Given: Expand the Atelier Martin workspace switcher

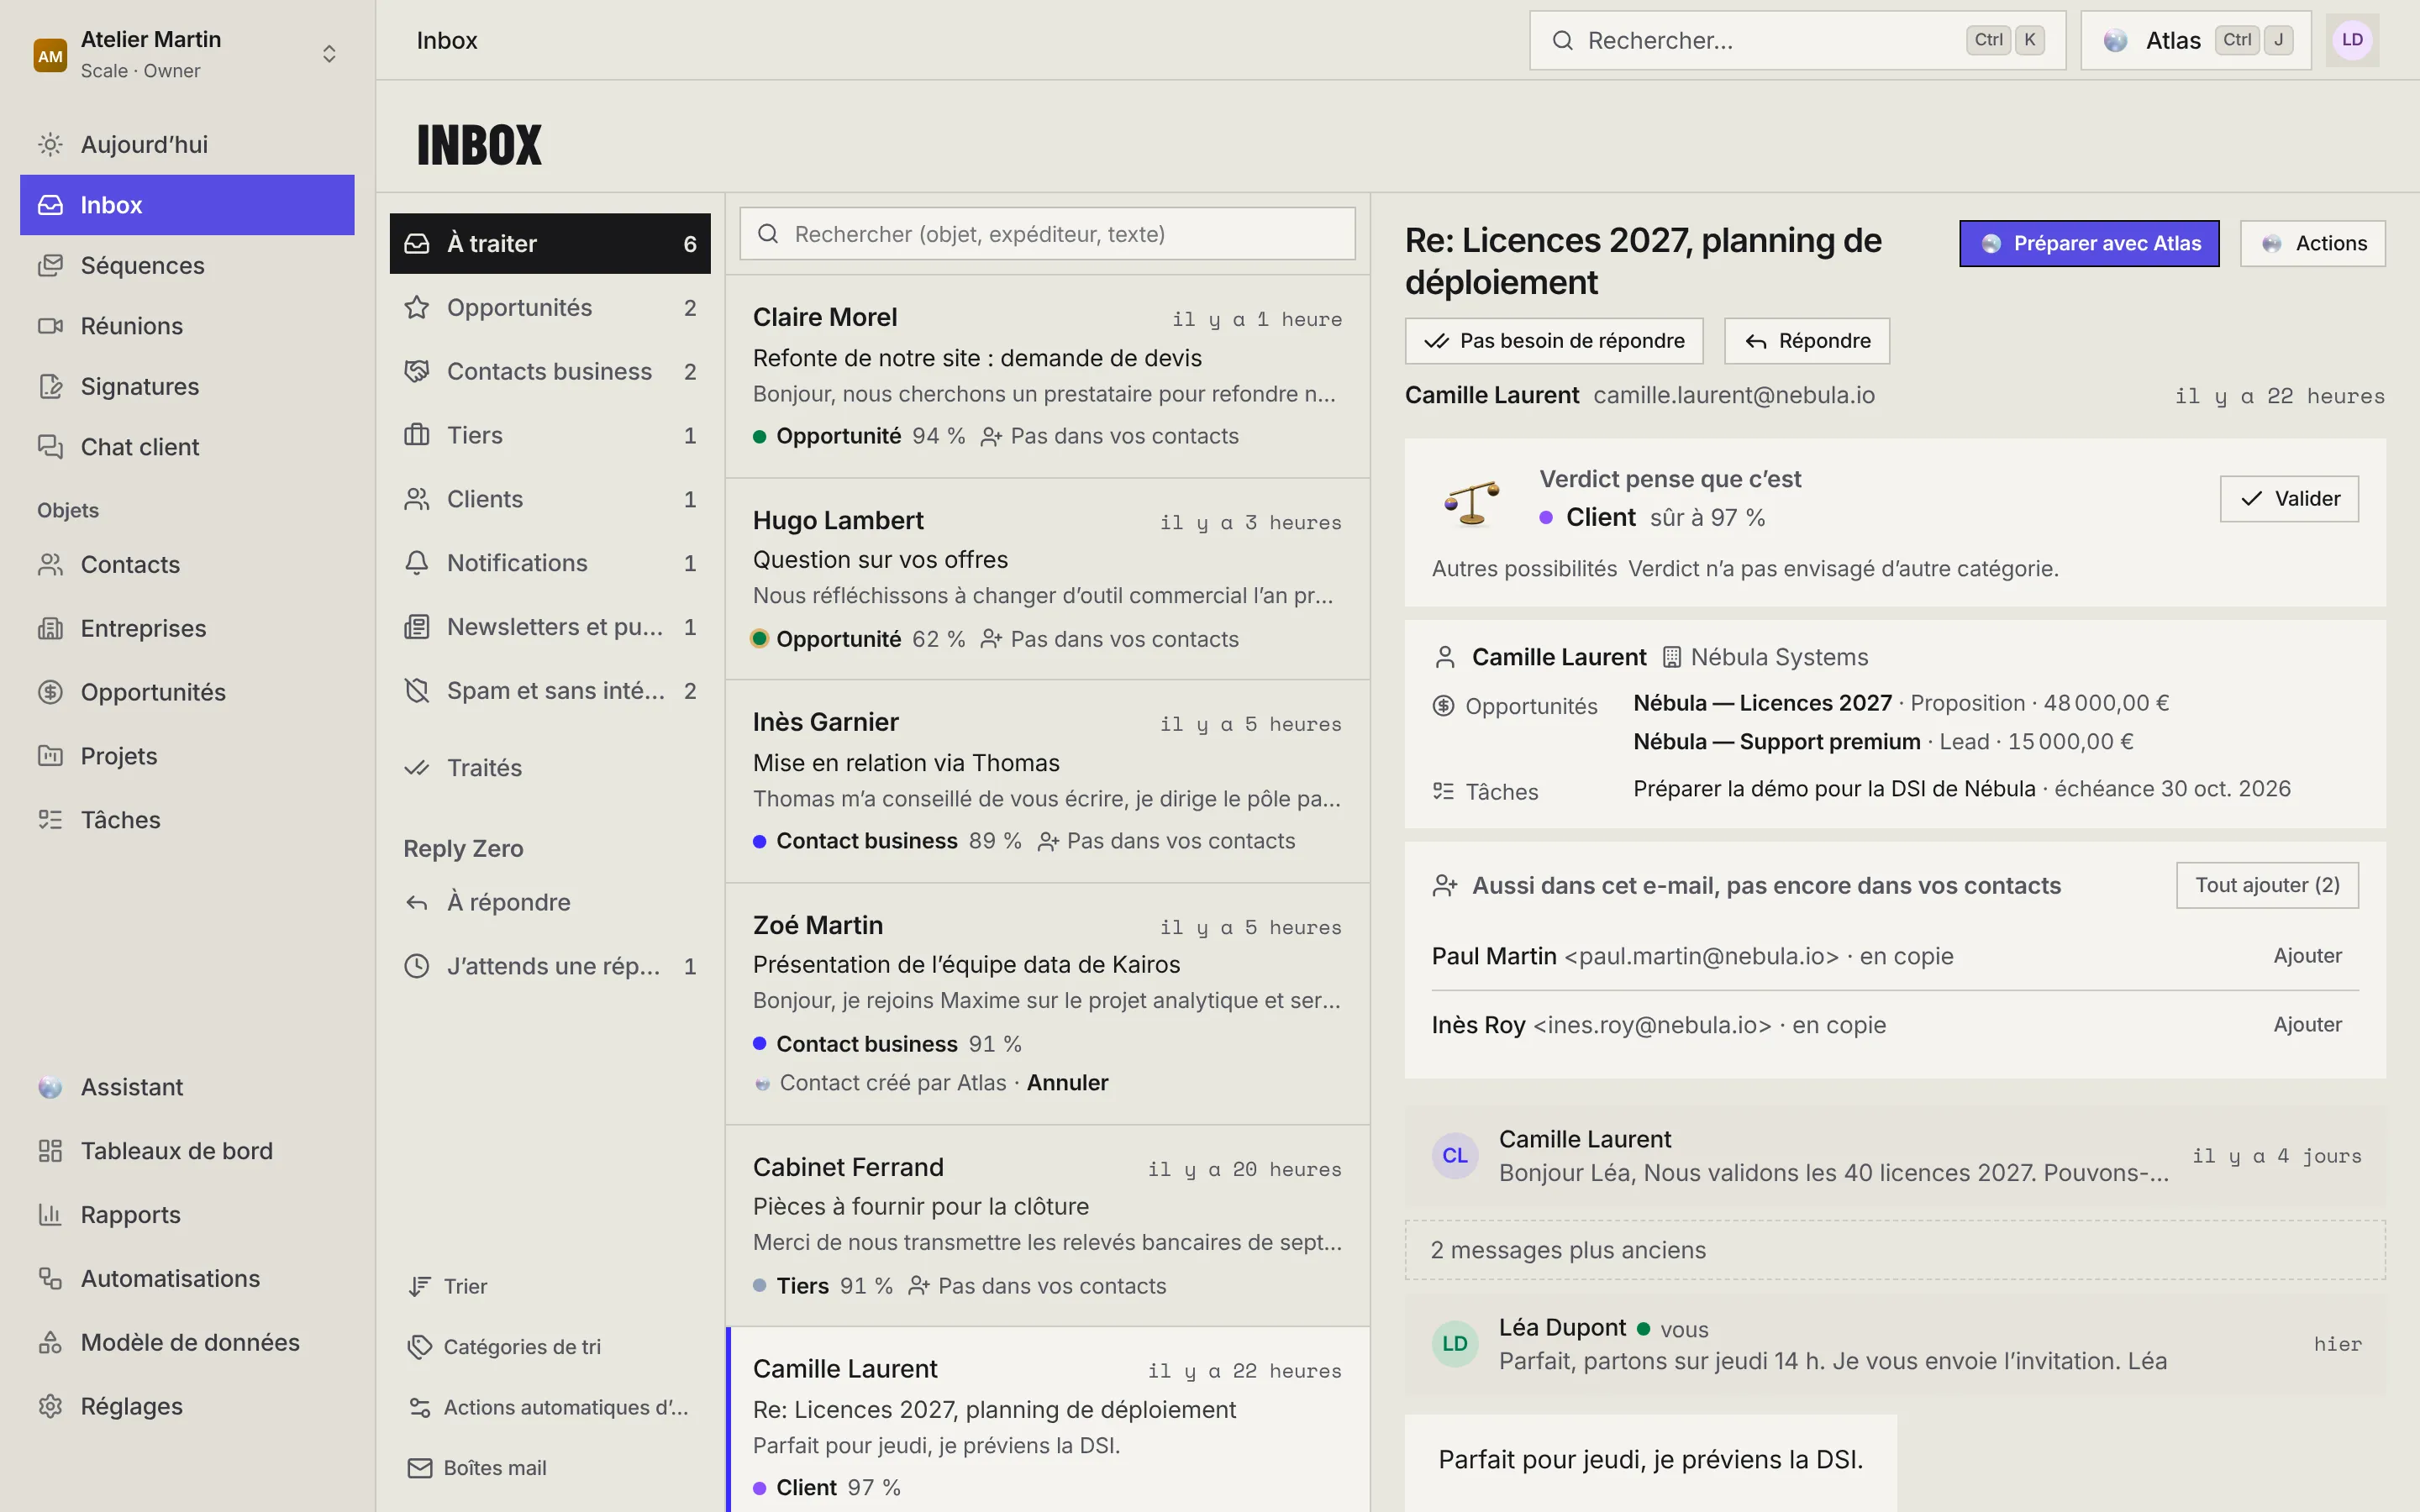Looking at the screenshot, I should pos(187,54).
